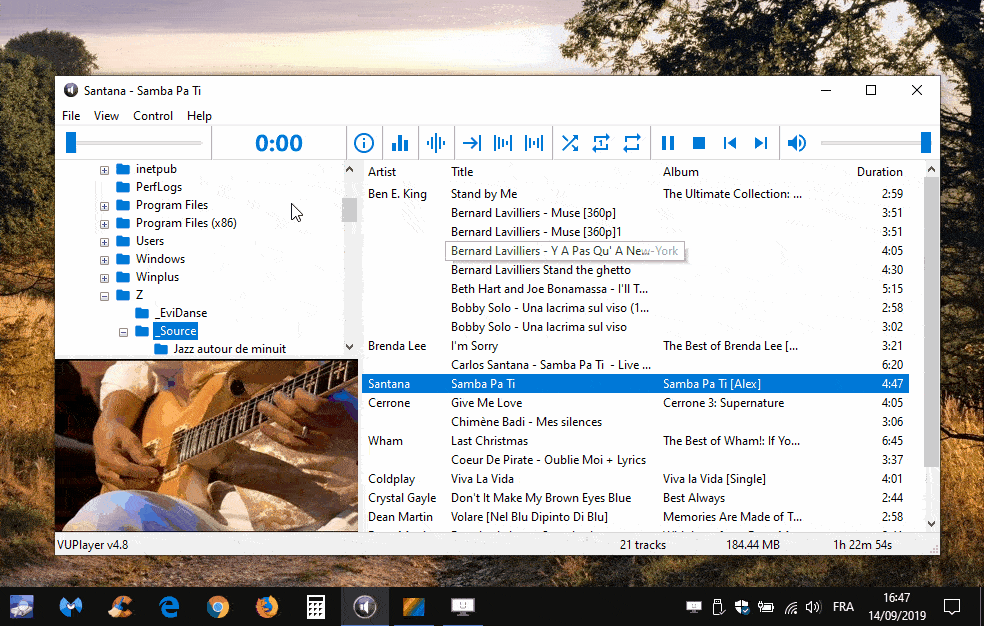Select the PerfLogs folder
984x626 pixels.
click(159, 187)
